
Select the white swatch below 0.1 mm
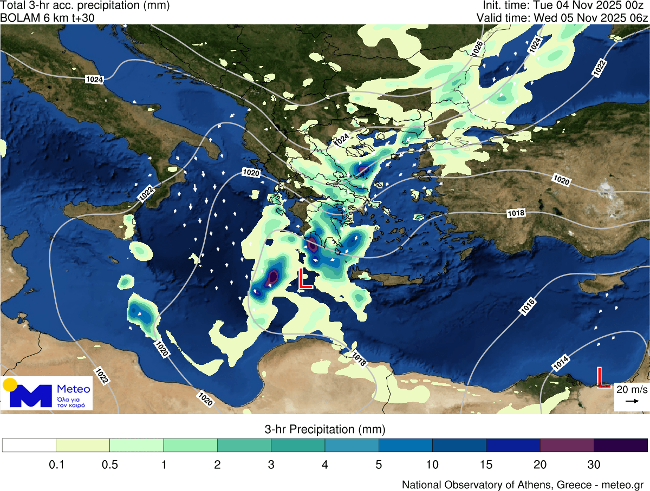coord(29,444)
